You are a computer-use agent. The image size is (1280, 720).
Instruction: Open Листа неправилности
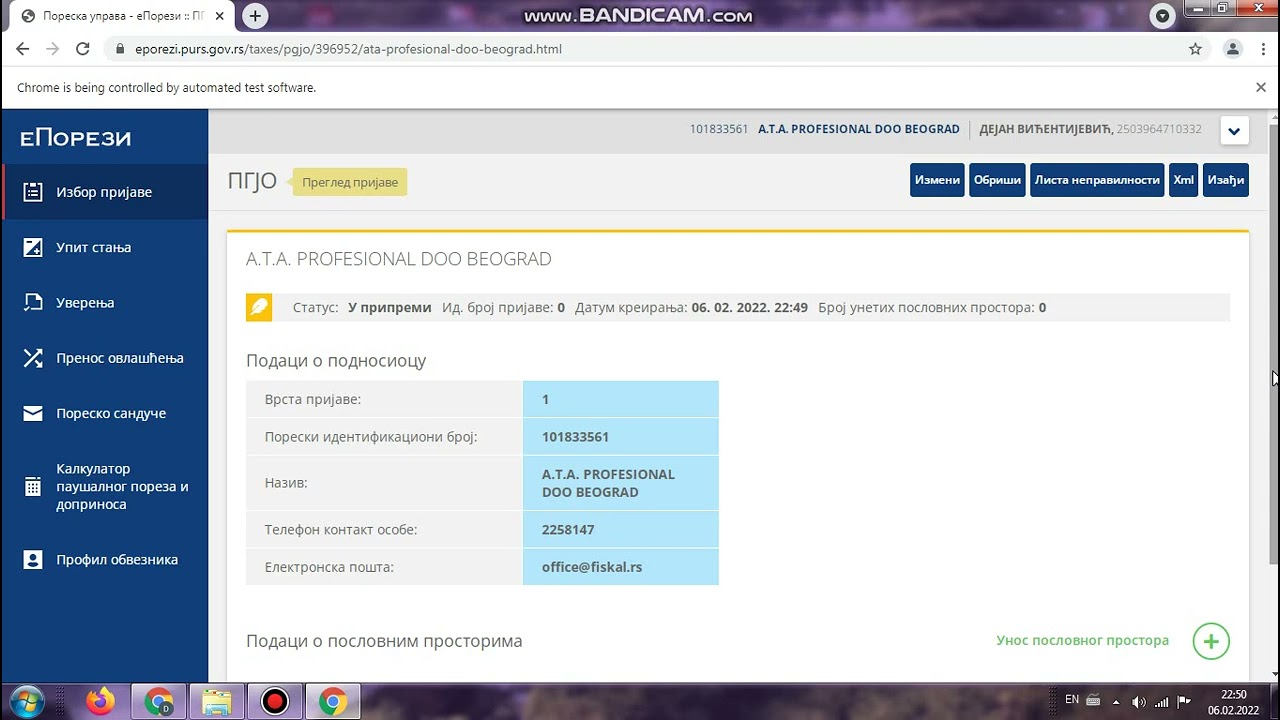(x=1097, y=180)
